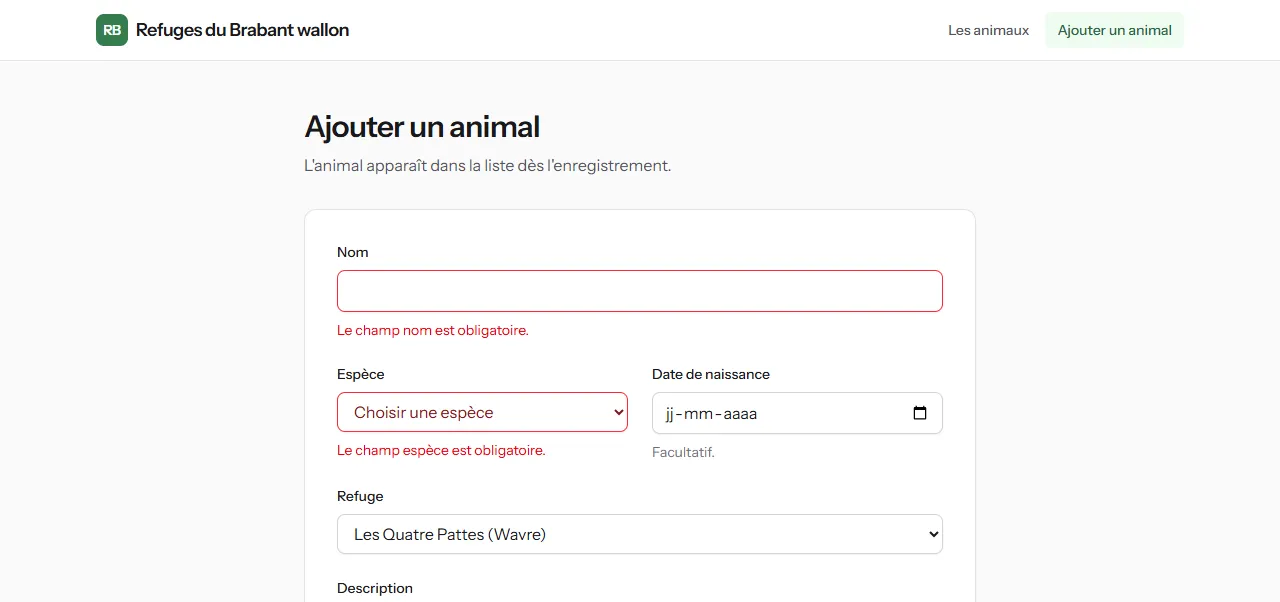Image resolution: width=1280 pixels, height=602 pixels.
Task: Click the Refuge field label
Action: (x=360, y=496)
